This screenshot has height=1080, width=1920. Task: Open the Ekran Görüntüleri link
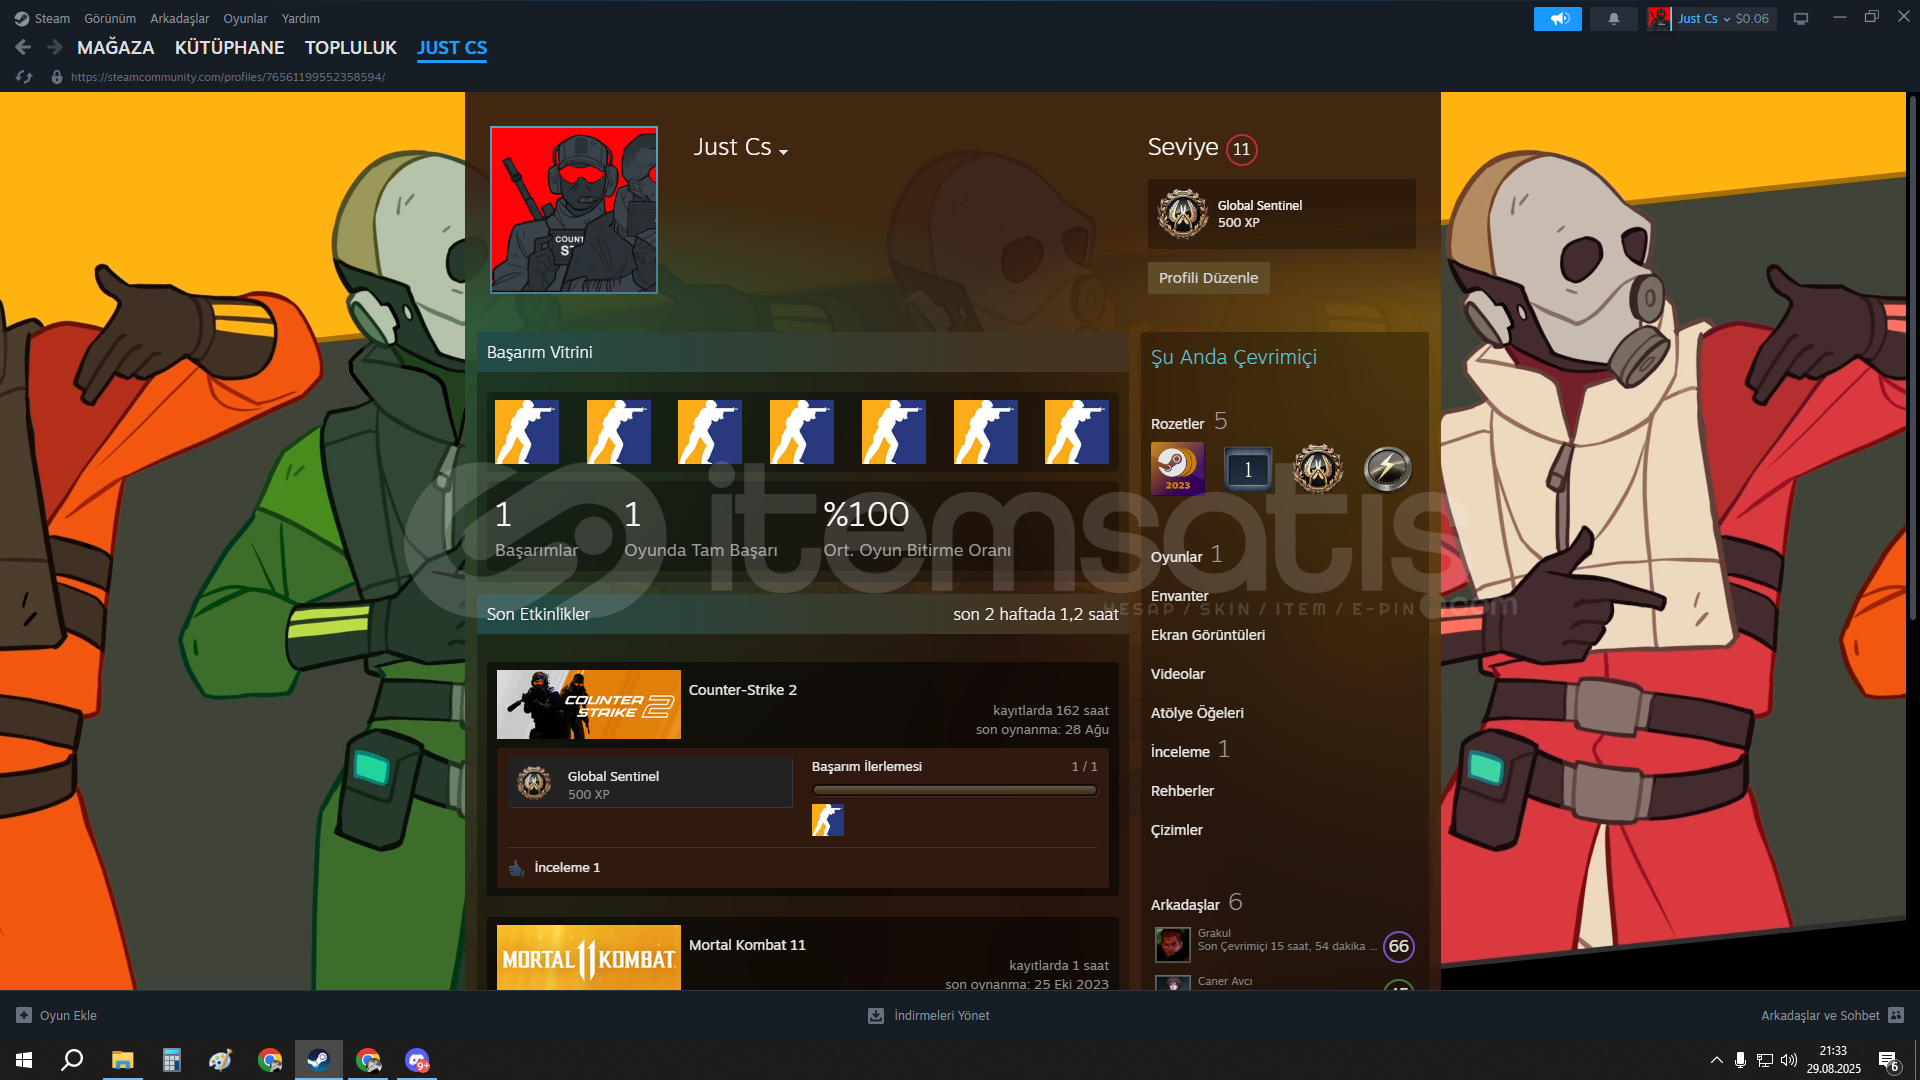coord(1208,635)
